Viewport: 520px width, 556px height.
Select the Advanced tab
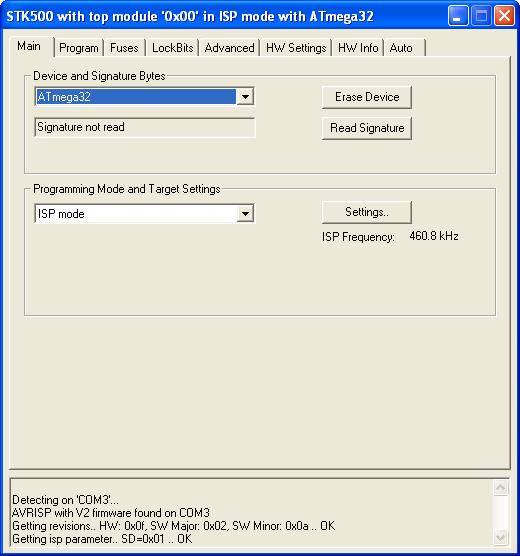[x=229, y=48]
